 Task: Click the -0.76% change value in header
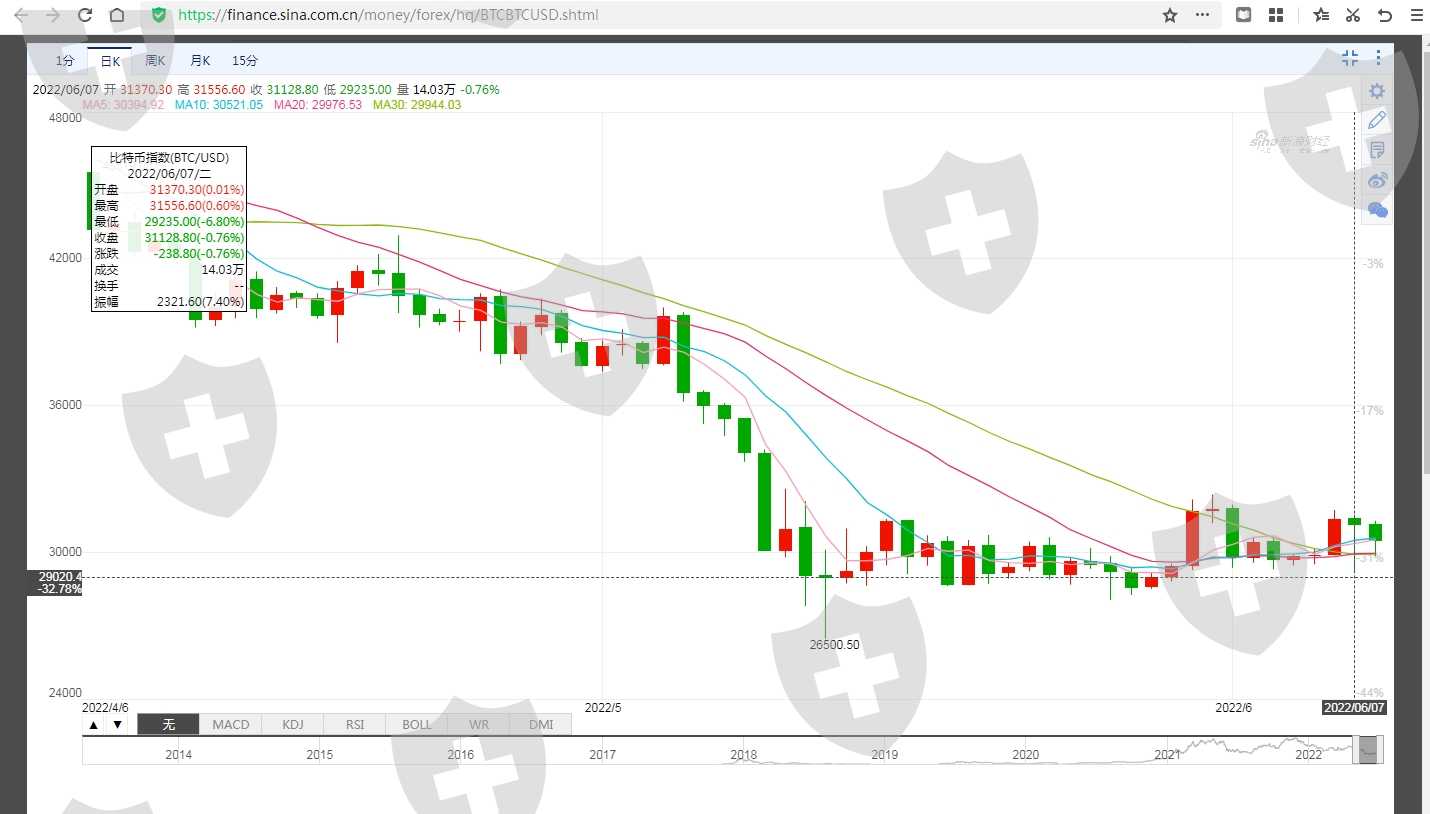click(480, 89)
